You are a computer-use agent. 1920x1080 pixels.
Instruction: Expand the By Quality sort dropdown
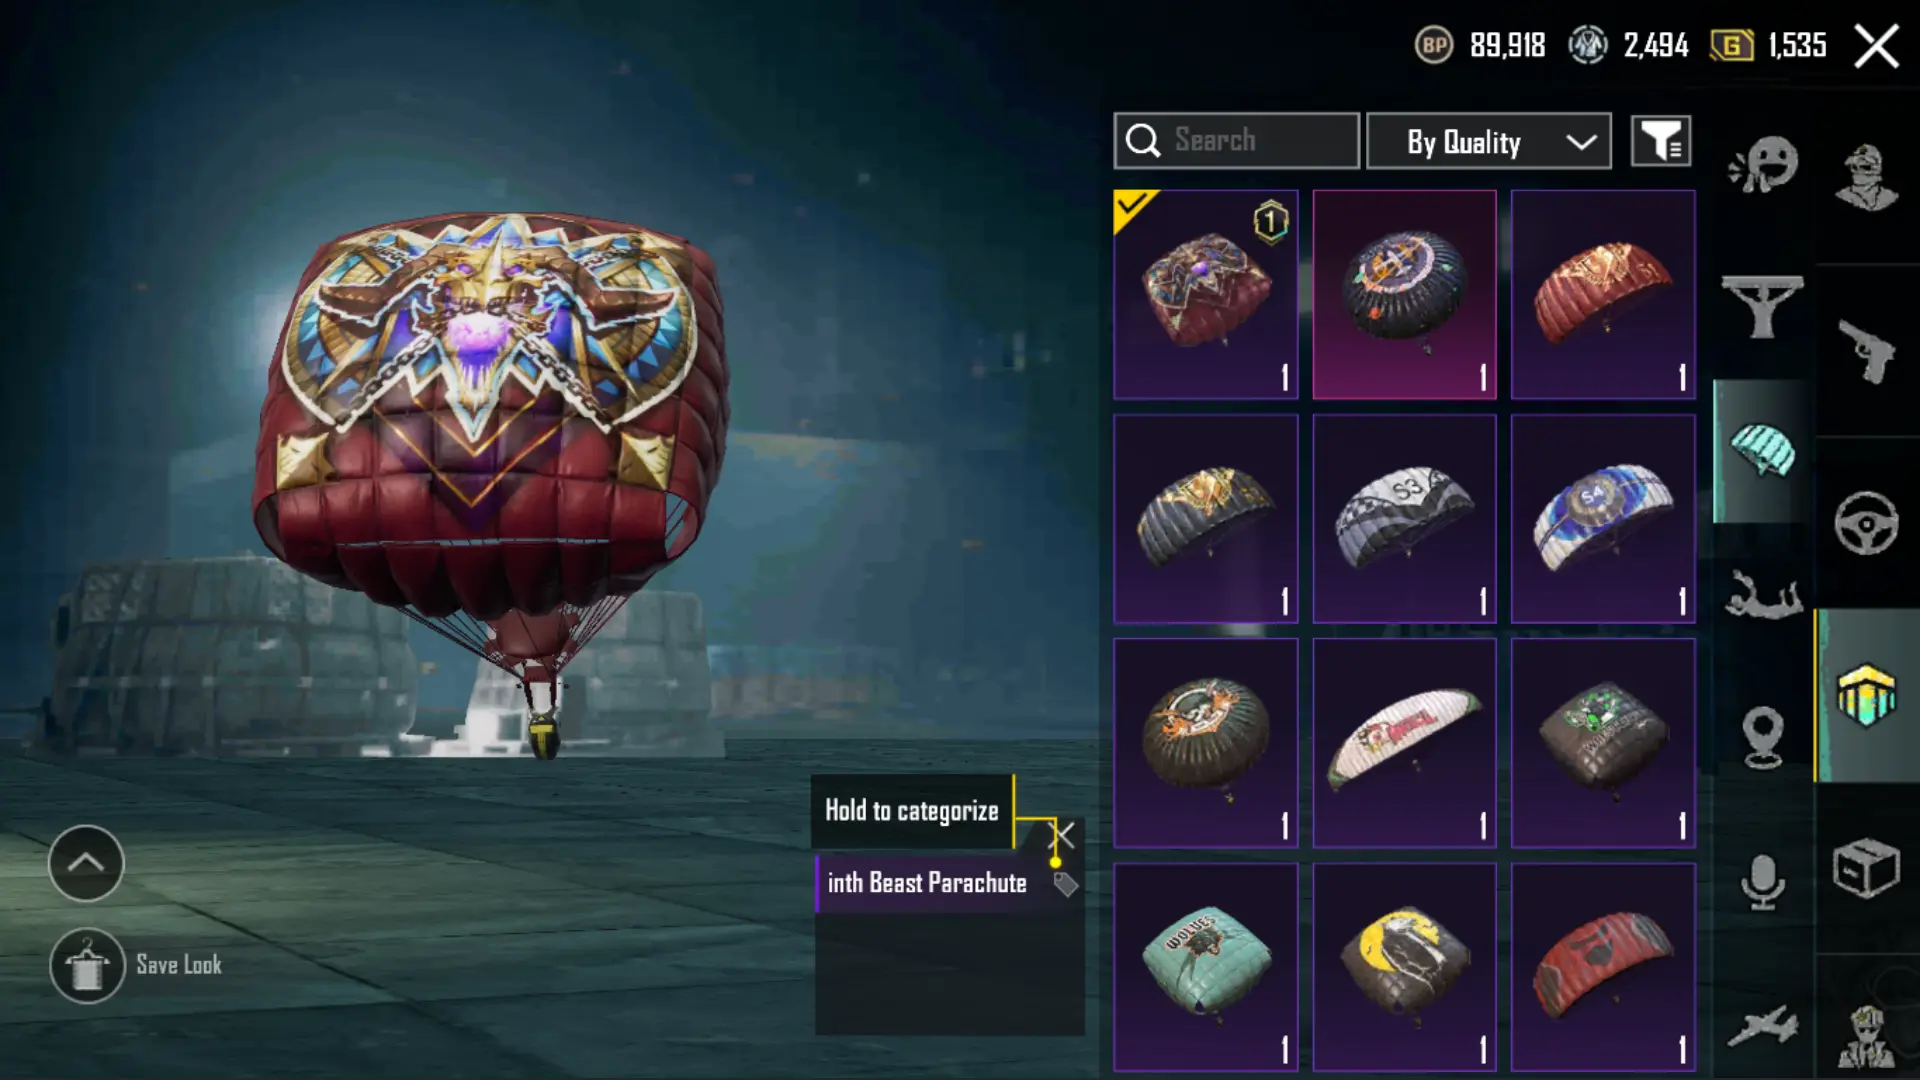(x=1489, y=141)
